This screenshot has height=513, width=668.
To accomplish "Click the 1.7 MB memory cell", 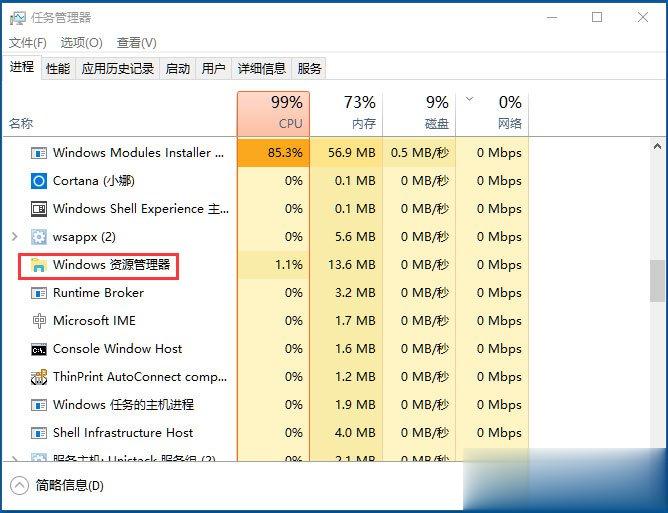I will (x=346, y=321).
